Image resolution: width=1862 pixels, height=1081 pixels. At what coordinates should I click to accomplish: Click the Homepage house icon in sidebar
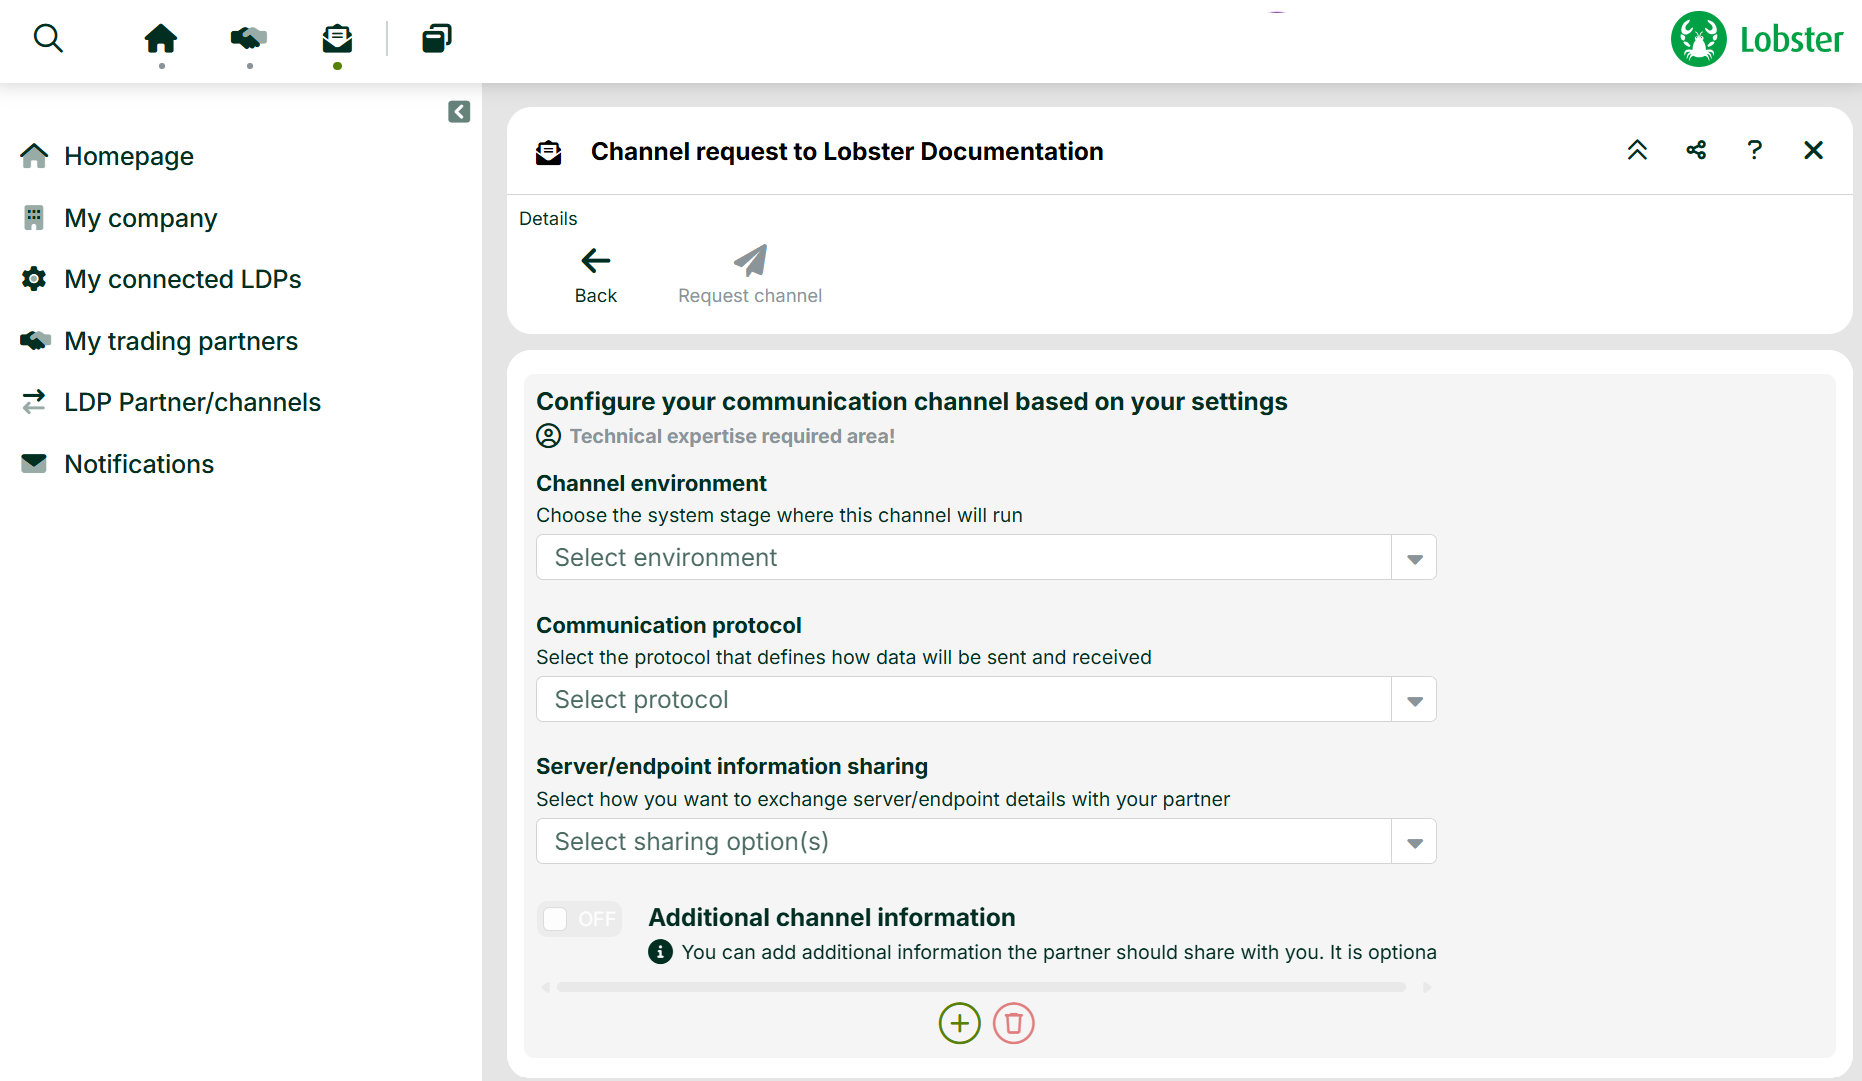pos(34,156)
